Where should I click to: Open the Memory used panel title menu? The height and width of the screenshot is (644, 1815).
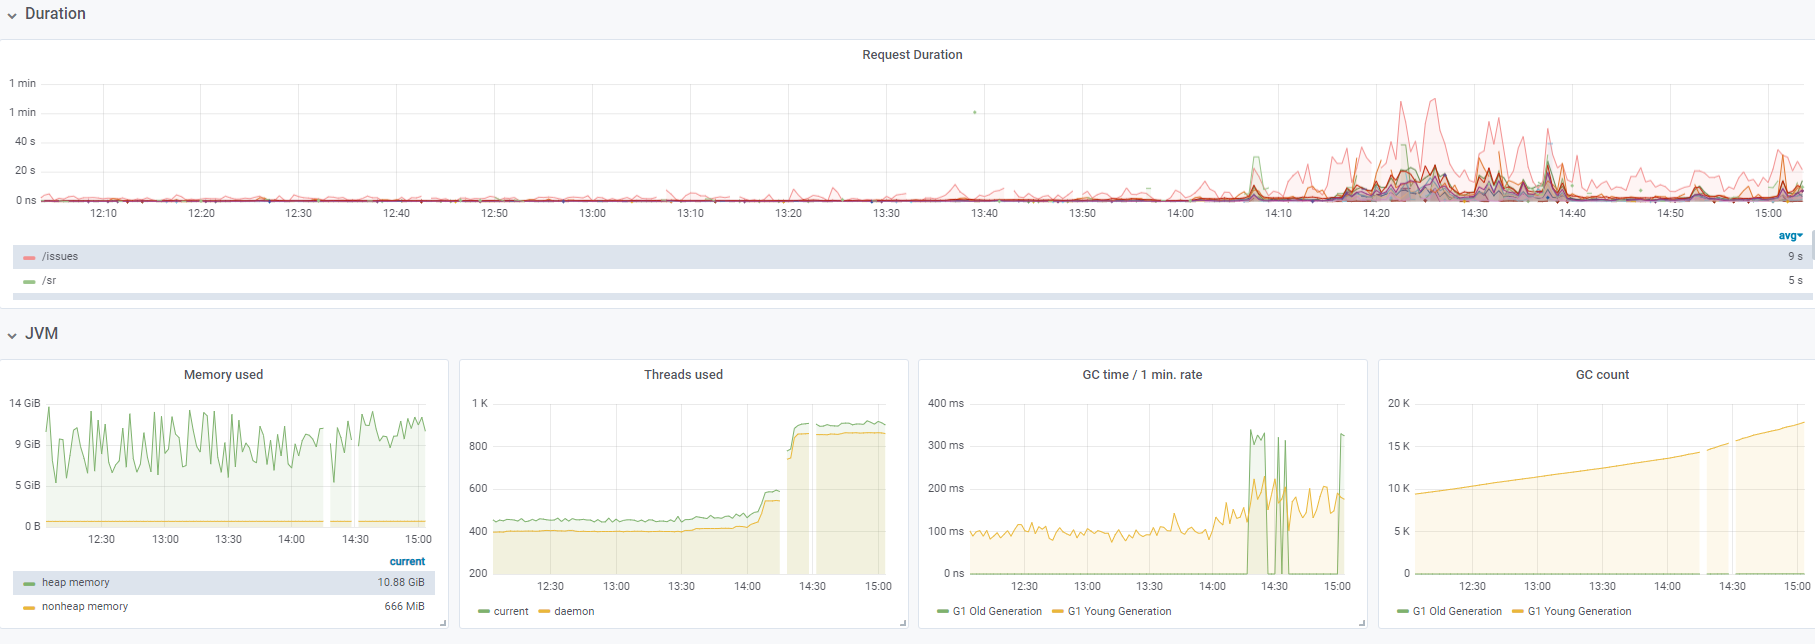click(223, 375)
